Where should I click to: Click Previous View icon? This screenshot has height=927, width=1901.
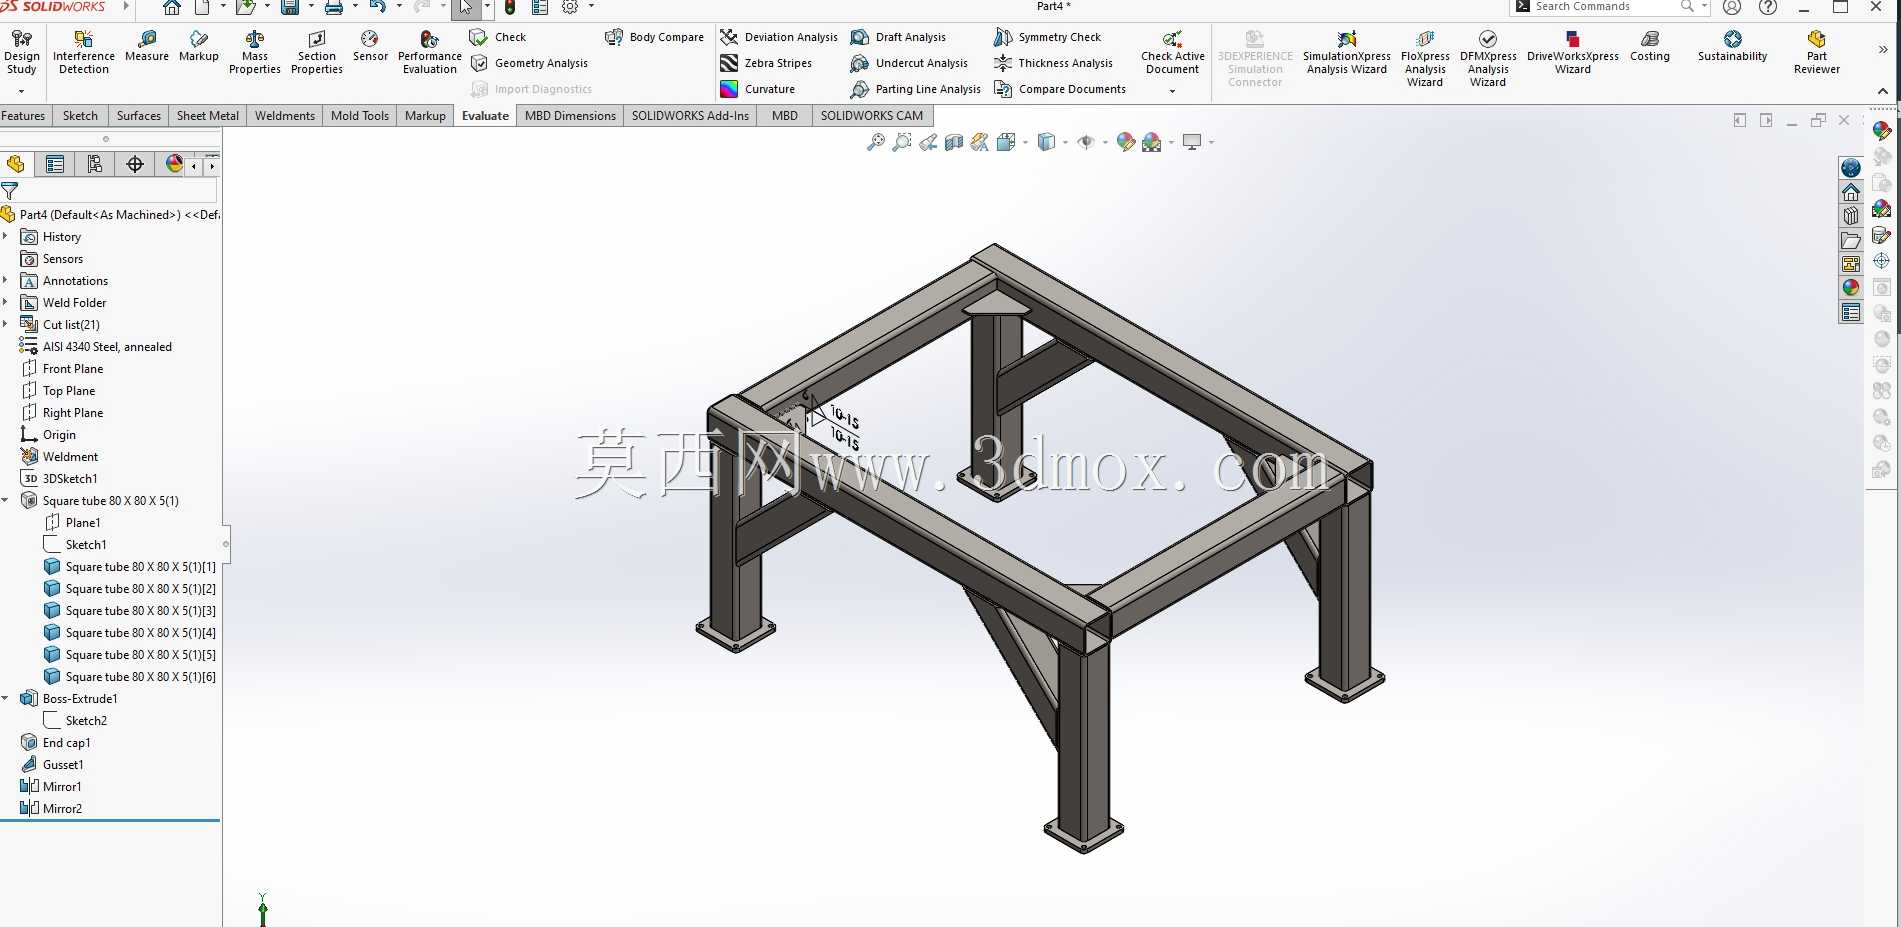928,142
